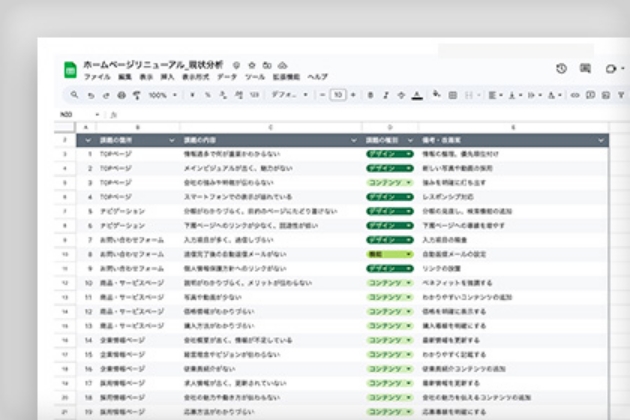Open the コンテンツ dropdown chip in item 3 row
The image size is (630, 420).
pos(390,182)
